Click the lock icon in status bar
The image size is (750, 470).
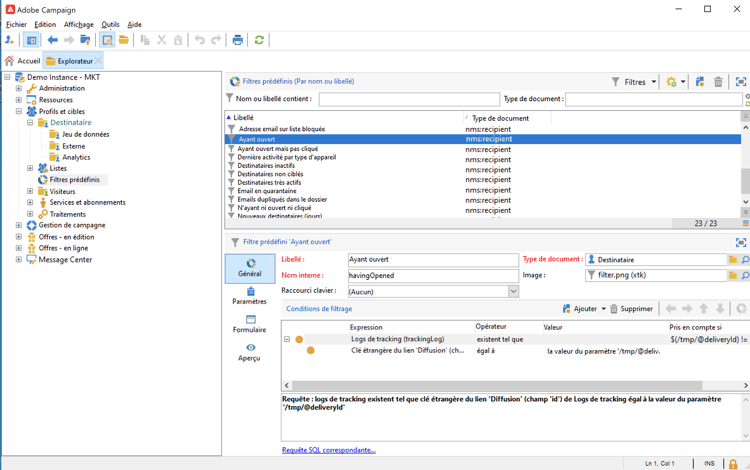[x=733, y=463]
